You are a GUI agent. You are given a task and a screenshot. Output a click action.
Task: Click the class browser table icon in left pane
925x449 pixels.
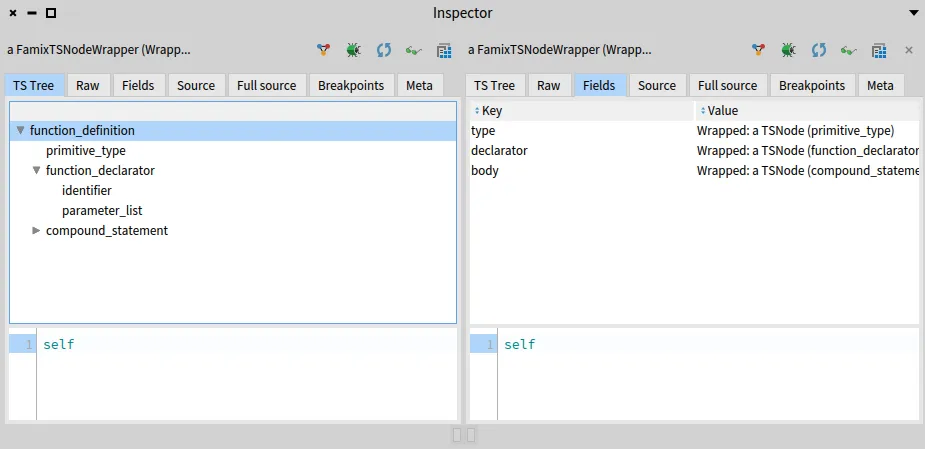click(444, 50)
